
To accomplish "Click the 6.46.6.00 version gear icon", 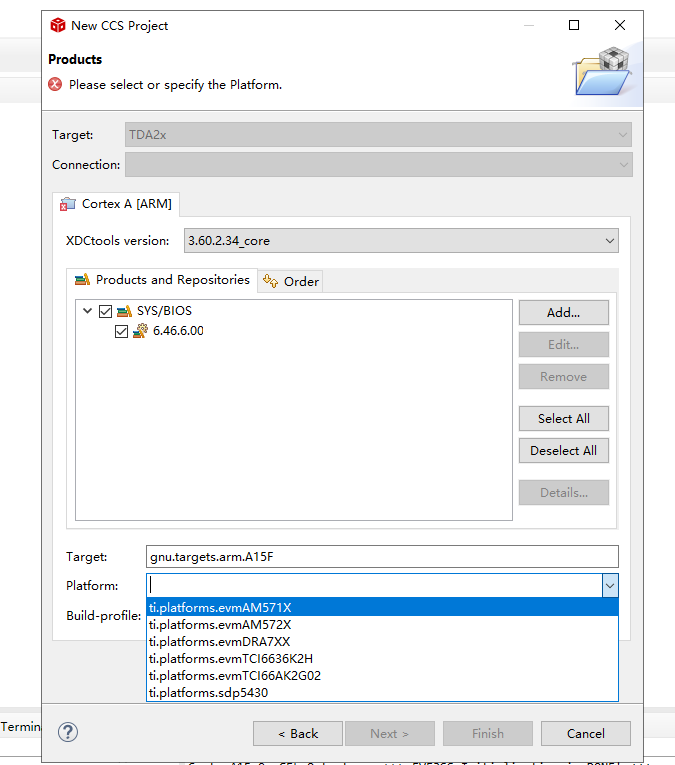I will [x=140, y=331].
